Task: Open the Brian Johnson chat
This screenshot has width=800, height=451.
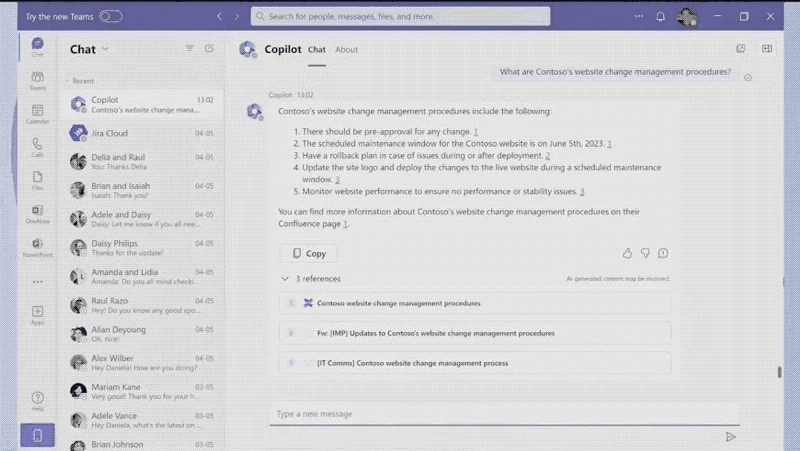Action: (142, 444)
